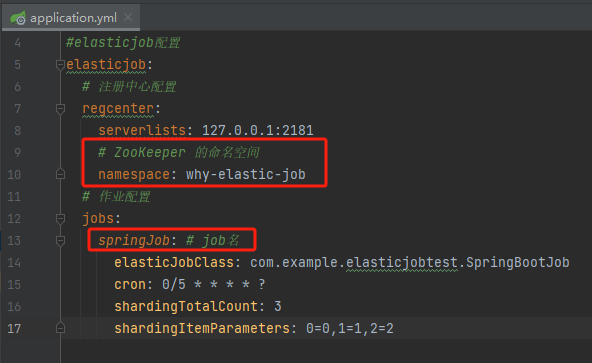The width and height of the screenshot is (592, 363).
Task: Collapse the regcenter block fold marker
Action: pyautogui.click(x=60, y=109)
